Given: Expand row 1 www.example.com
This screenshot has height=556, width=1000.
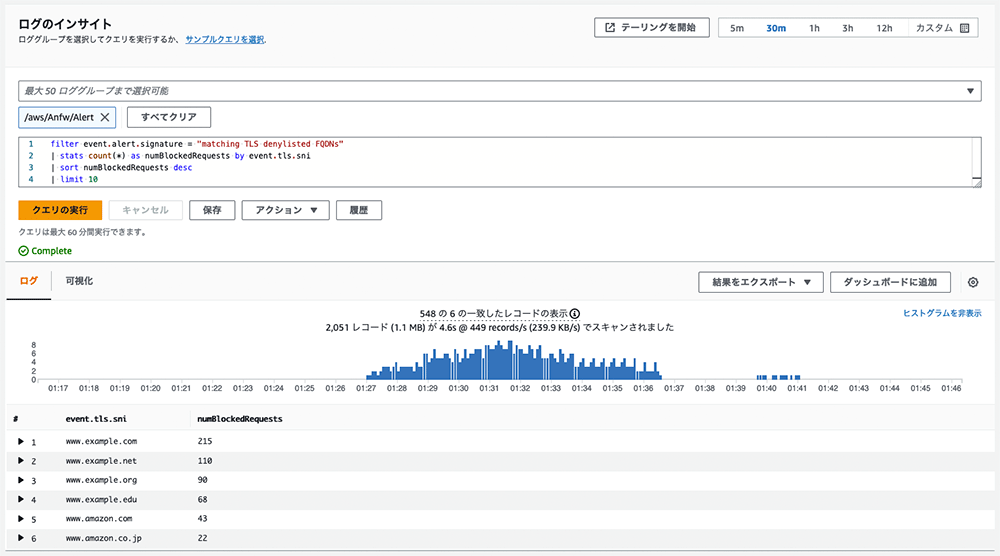Looking at the screenshot, I should [x=20, y=441].
